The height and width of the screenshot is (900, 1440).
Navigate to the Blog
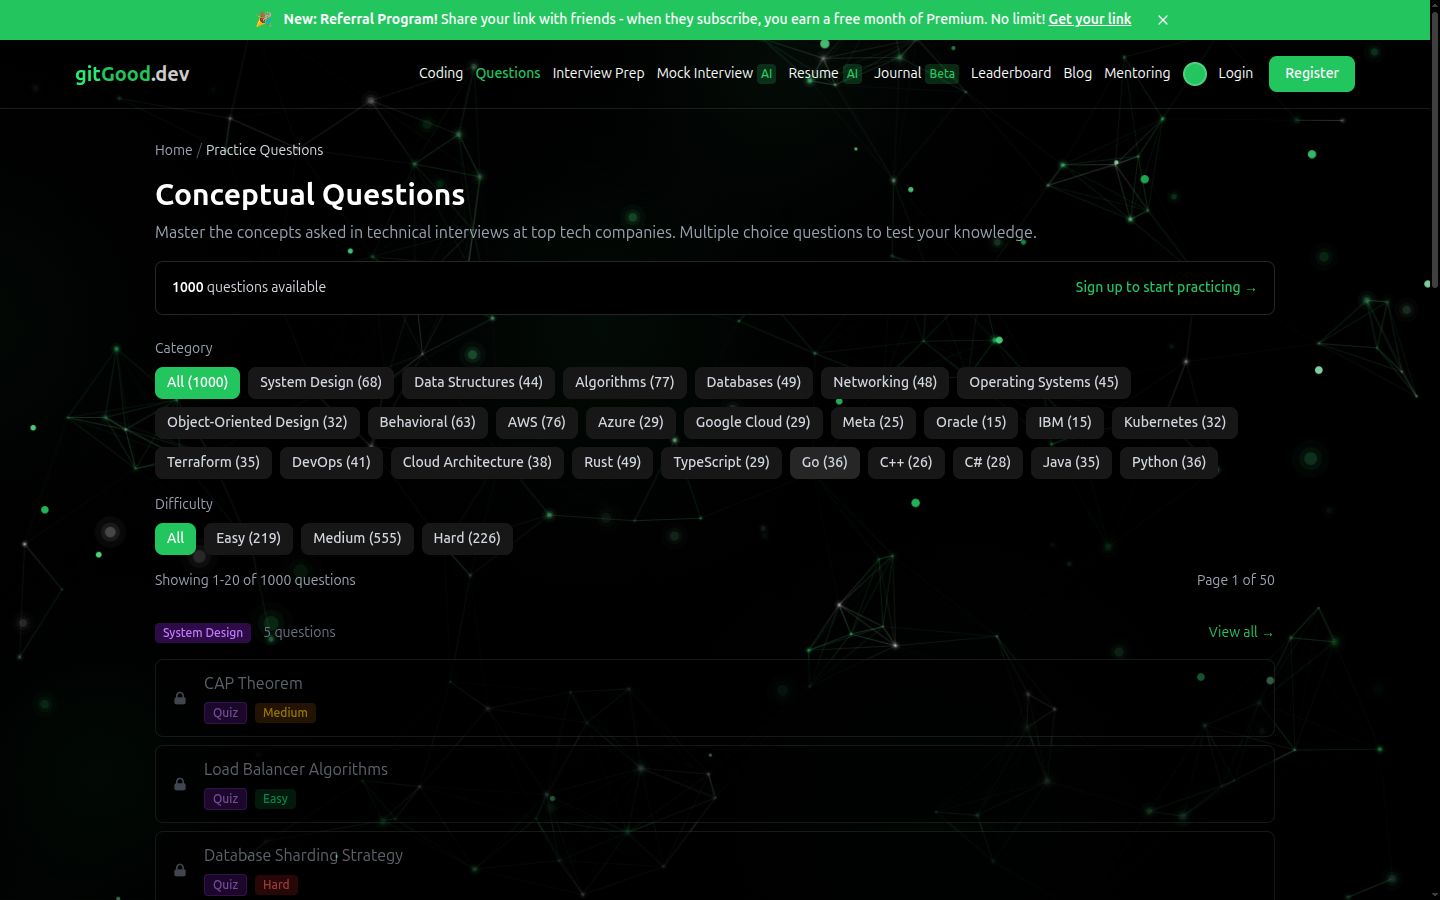[x=1077, y=73]
